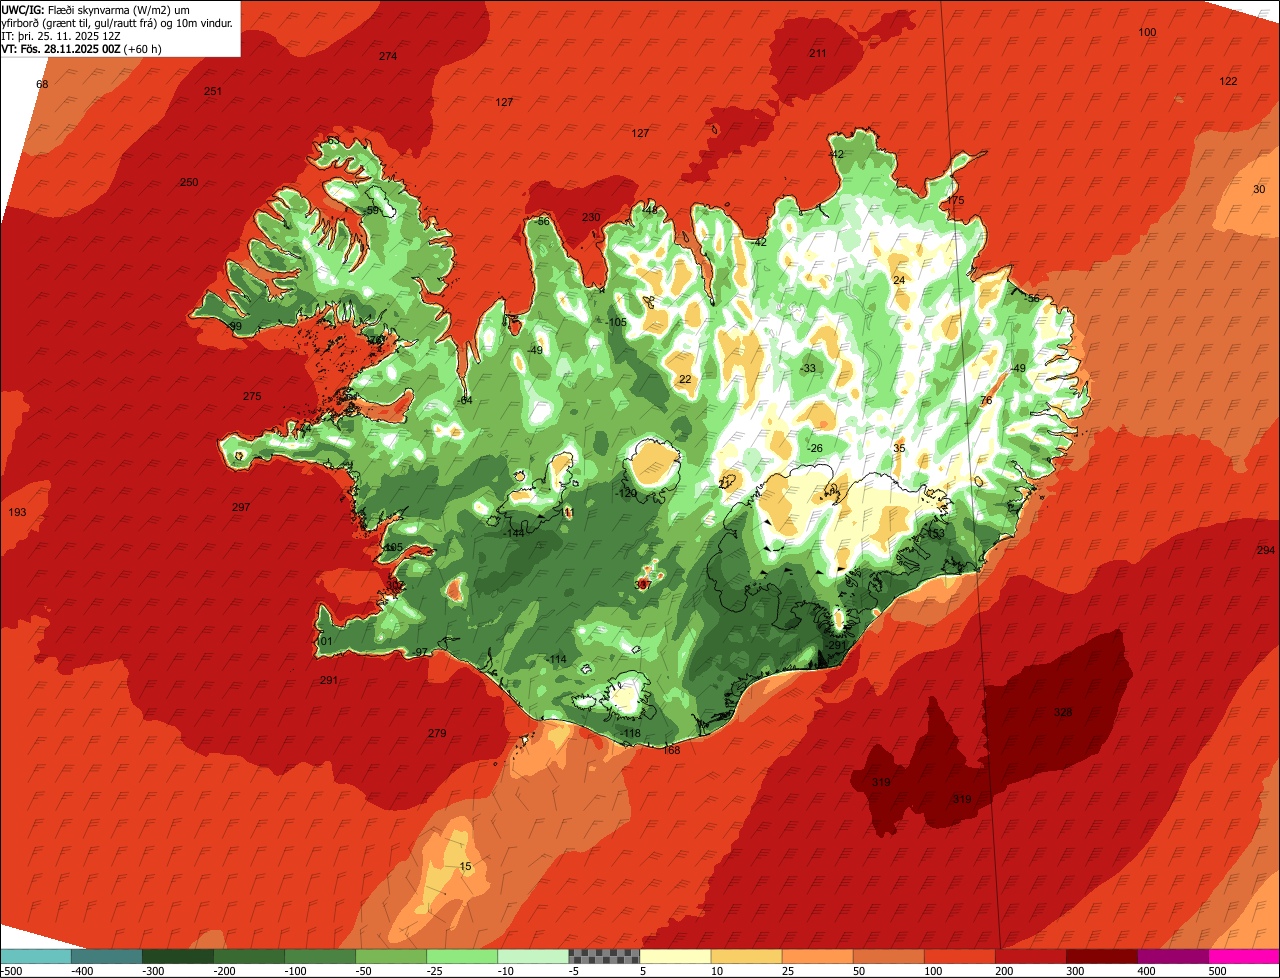Click the map value -118
The image size is (1280, 978).
pyautogui.click(x=630, y=733)
